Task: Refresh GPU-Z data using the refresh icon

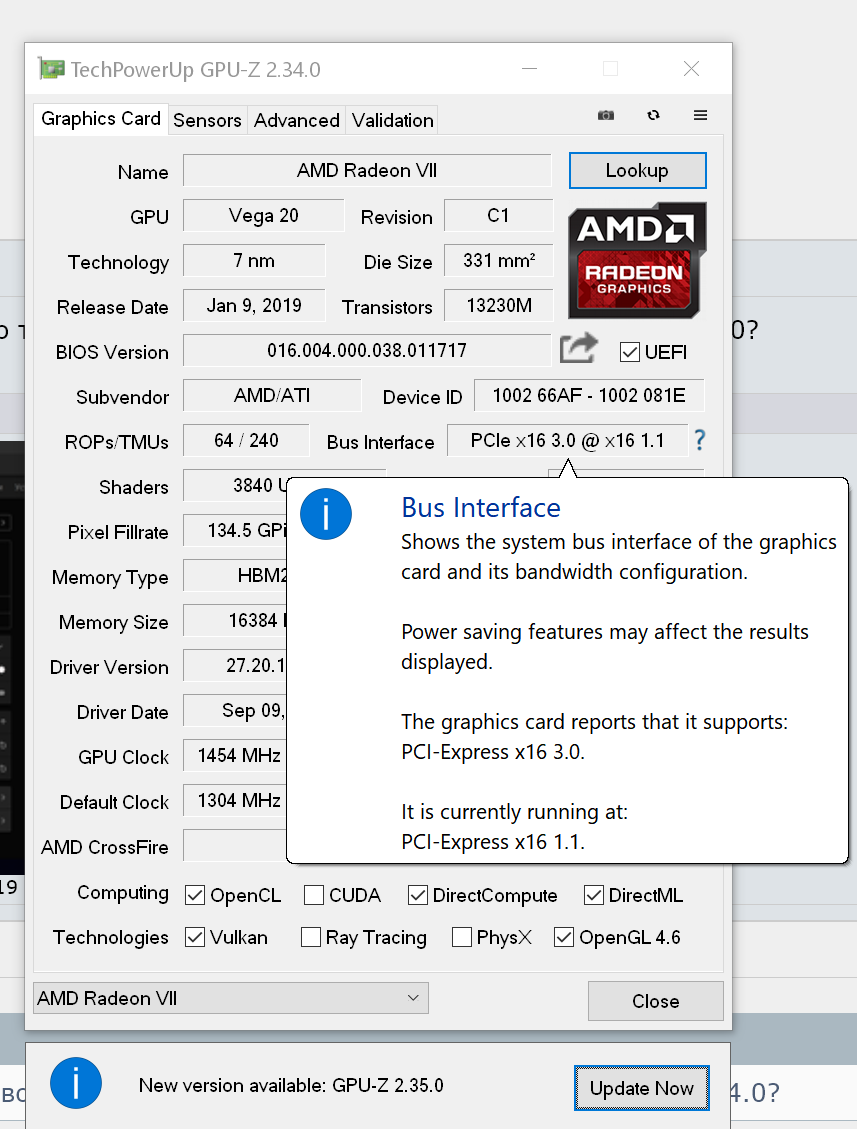Action: (653, 115)
